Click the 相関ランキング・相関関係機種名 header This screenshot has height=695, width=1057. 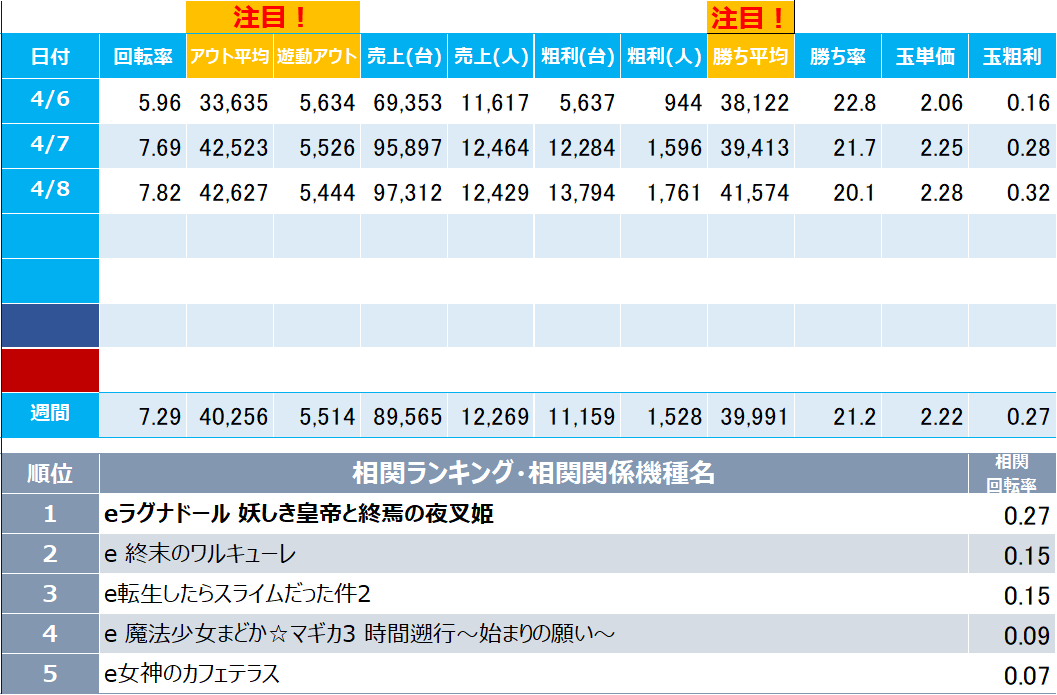[x=533, y=473]
